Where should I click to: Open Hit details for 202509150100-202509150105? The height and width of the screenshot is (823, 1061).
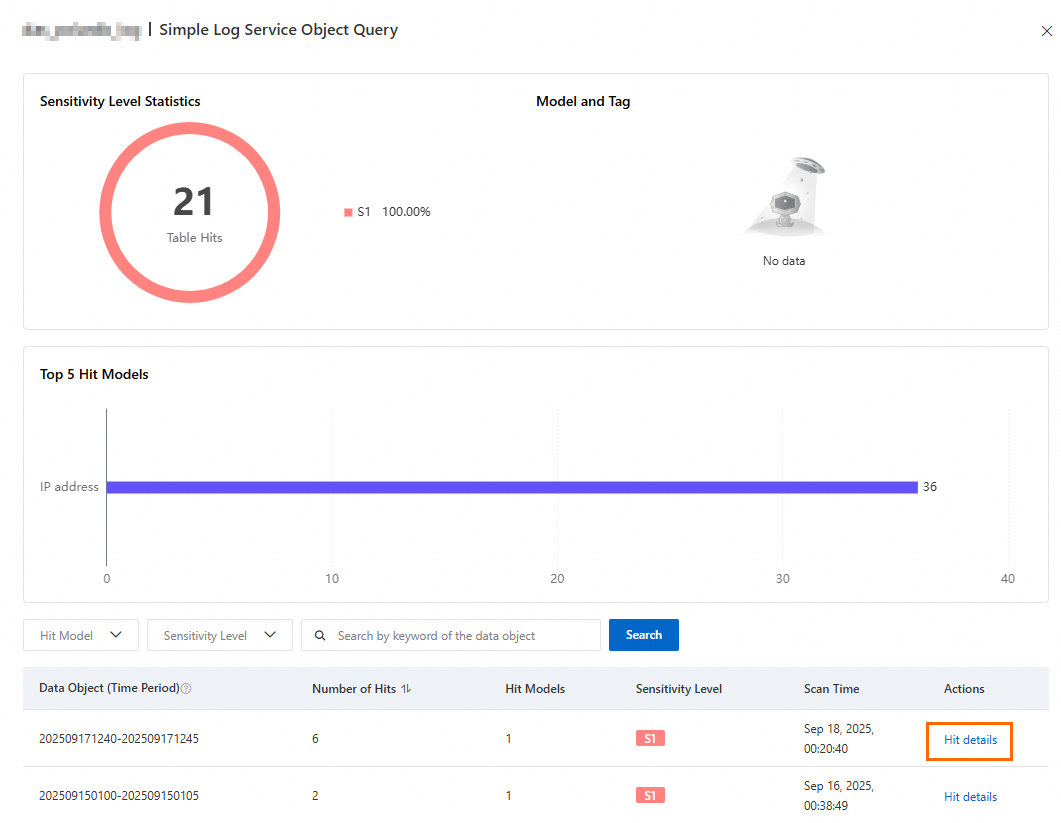pyautogui.click(x=970, y=797)
